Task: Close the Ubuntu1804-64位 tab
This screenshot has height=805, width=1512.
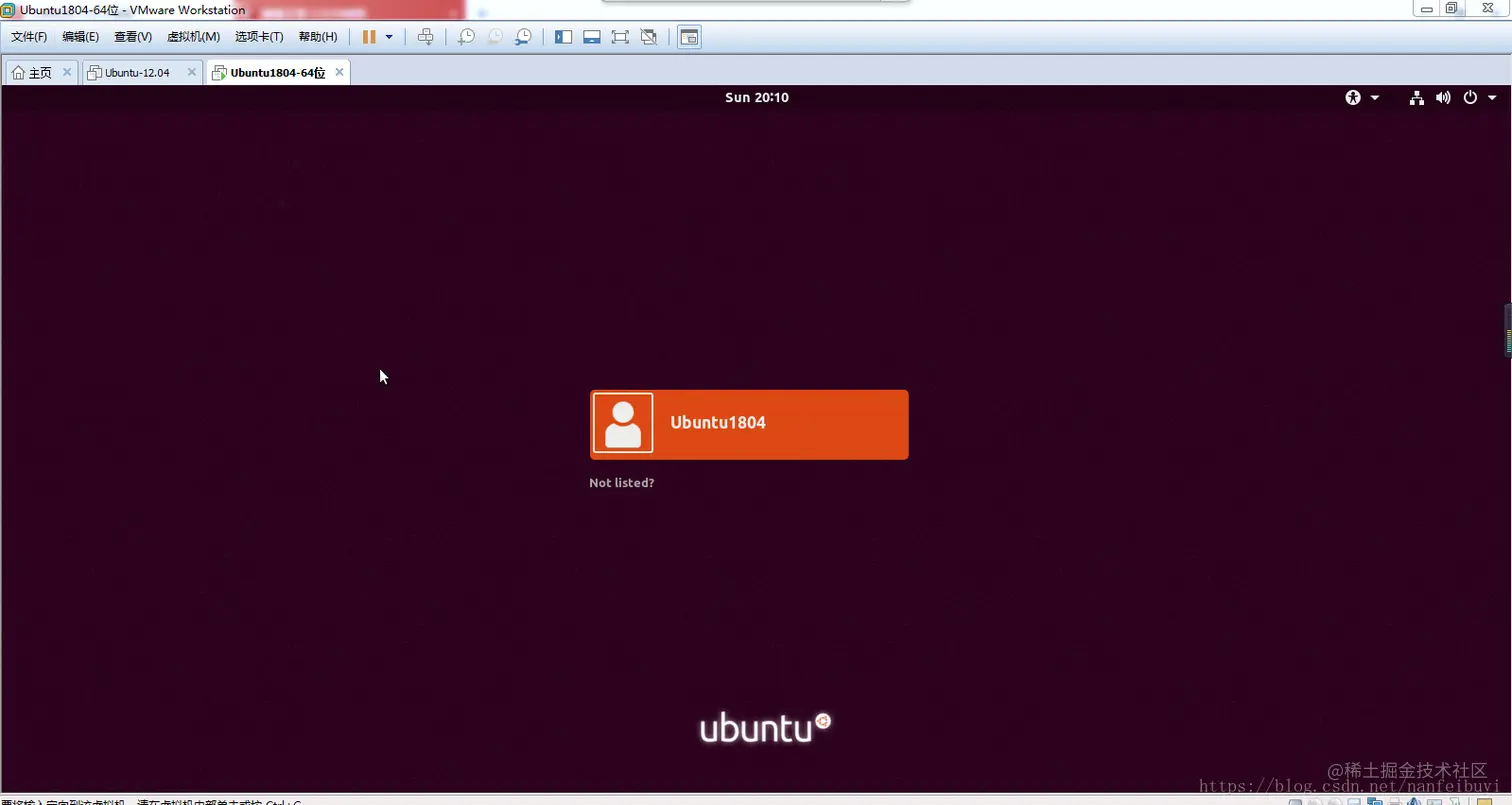Action: [340, 72]
